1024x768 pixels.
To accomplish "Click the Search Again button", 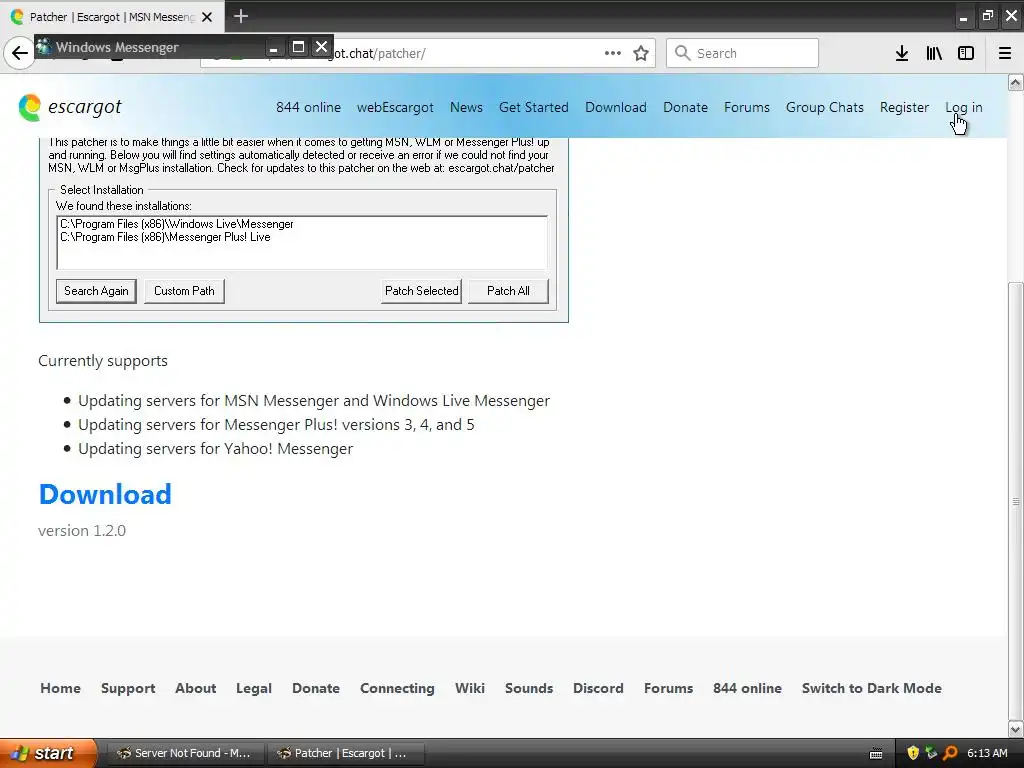I will pyautogui.click(x=96, y=291).
